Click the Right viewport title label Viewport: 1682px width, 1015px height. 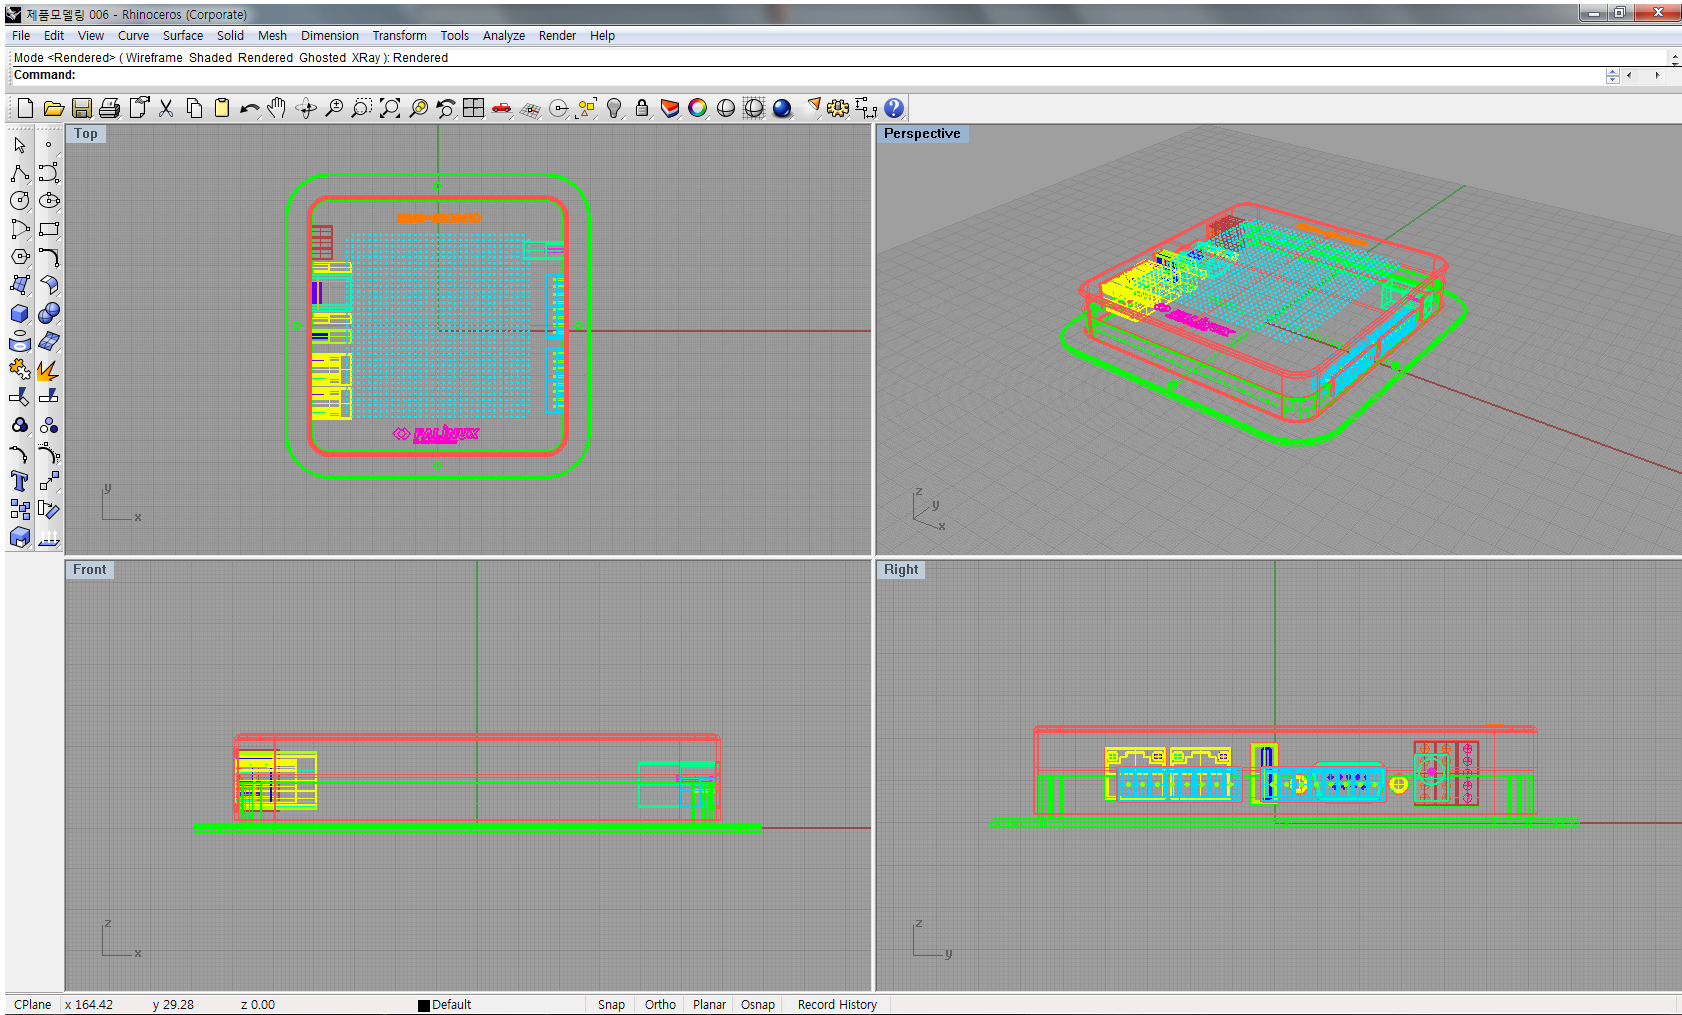(x=901, y=570)
